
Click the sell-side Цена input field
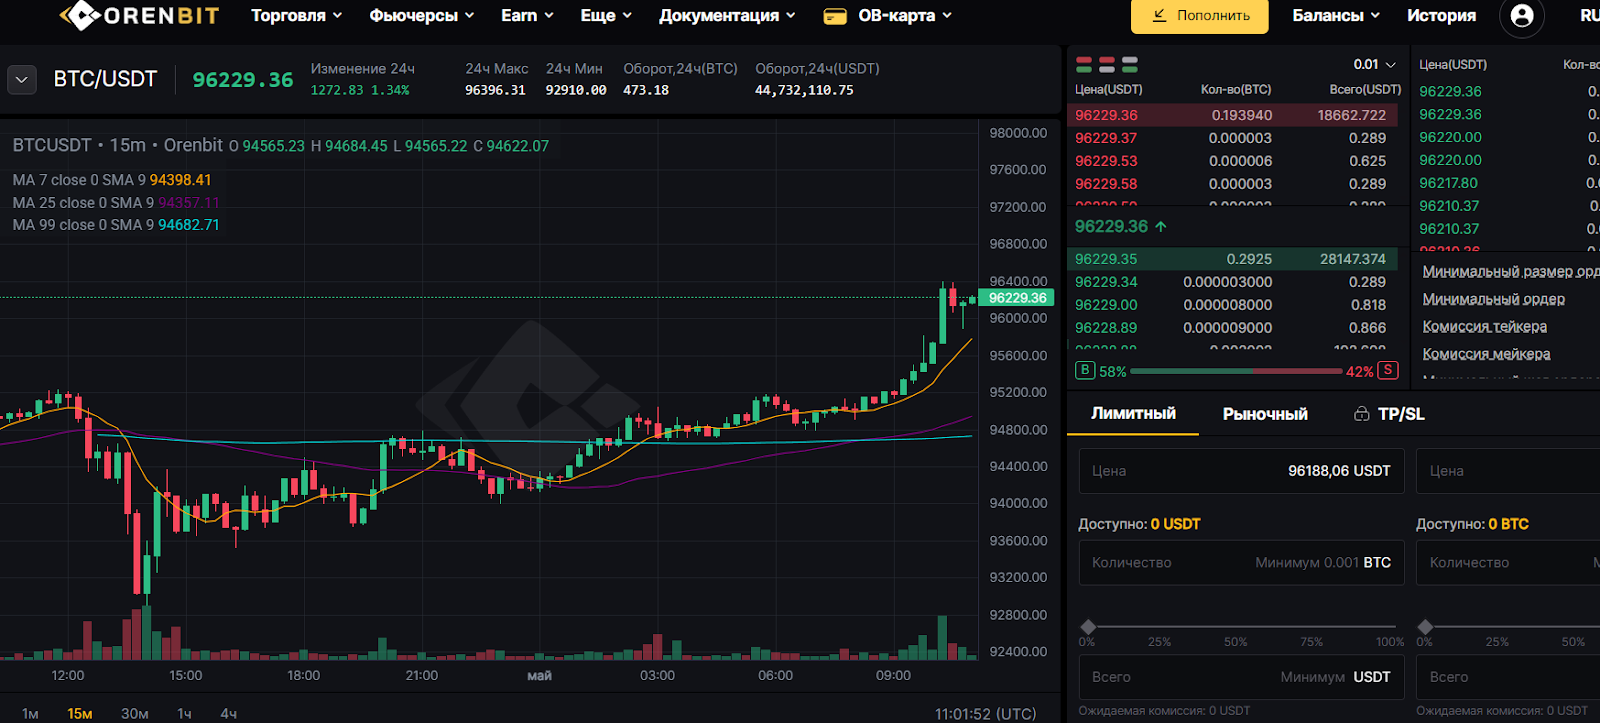pos(1508,471)
